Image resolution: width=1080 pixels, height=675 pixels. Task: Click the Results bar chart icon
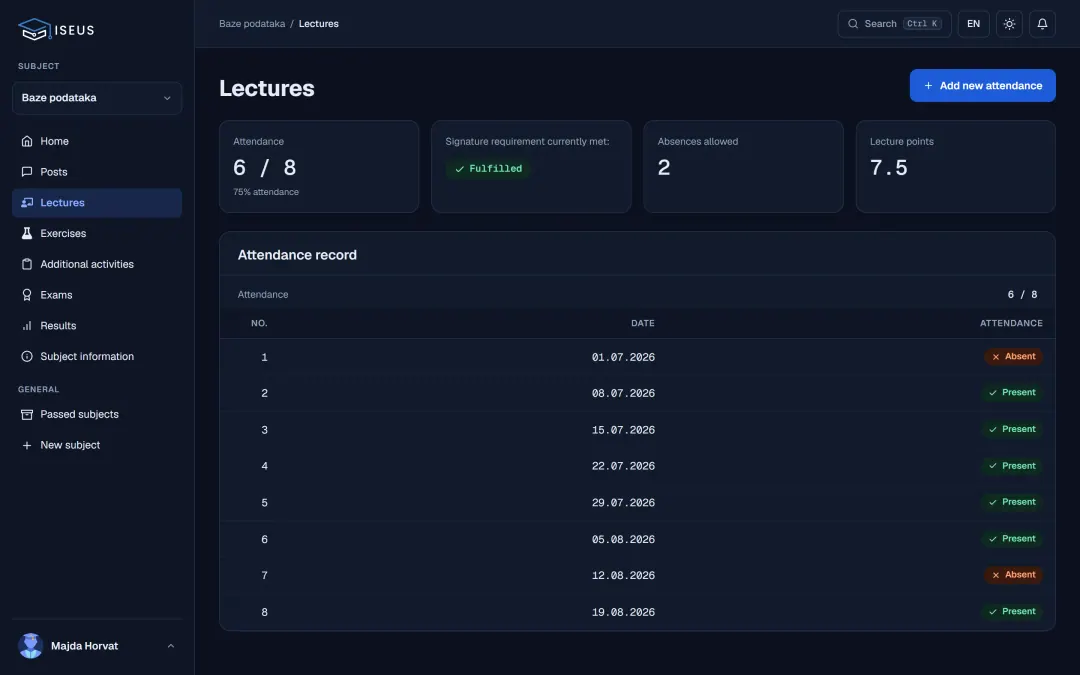[27, 326]
